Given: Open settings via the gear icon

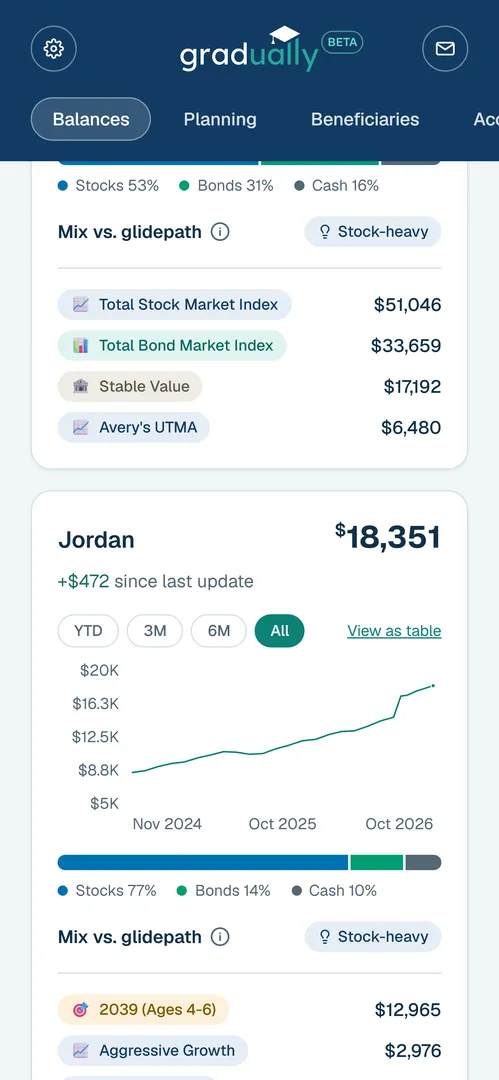Looking at the screenshot, I should 54,48.
